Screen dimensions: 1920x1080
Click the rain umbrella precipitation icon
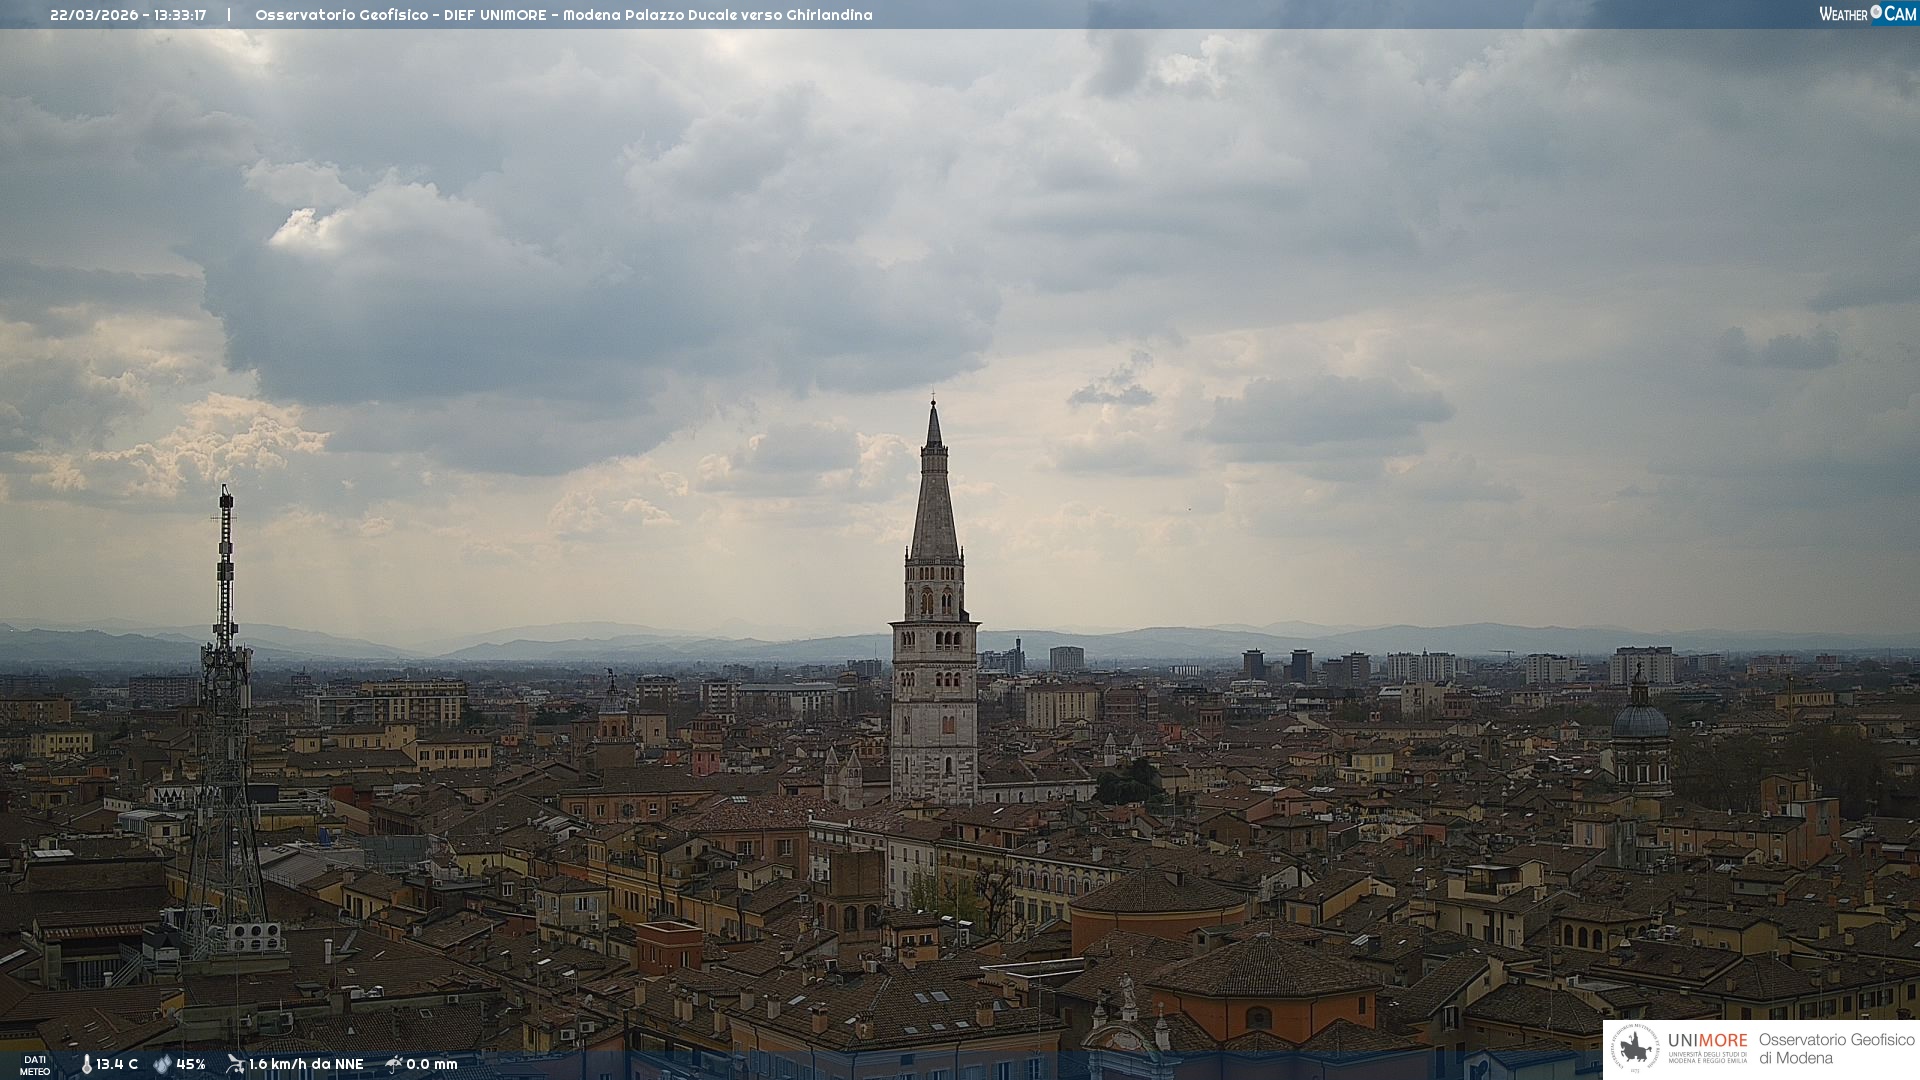[394, 1064]
